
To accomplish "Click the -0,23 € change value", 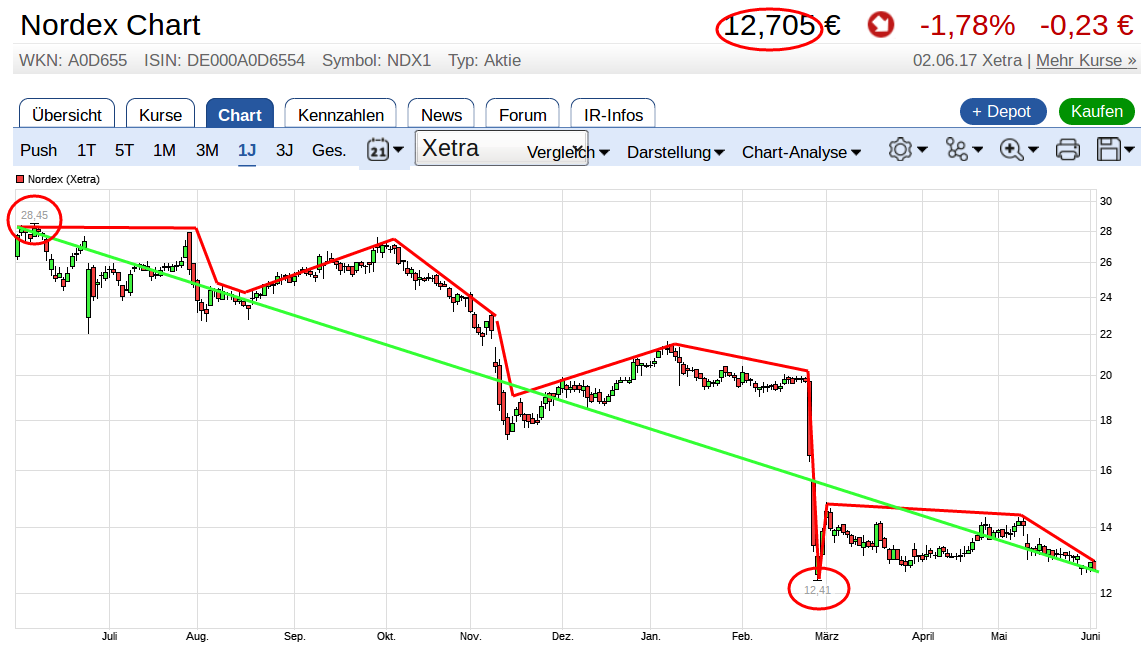I will [x=1086, y=26].
